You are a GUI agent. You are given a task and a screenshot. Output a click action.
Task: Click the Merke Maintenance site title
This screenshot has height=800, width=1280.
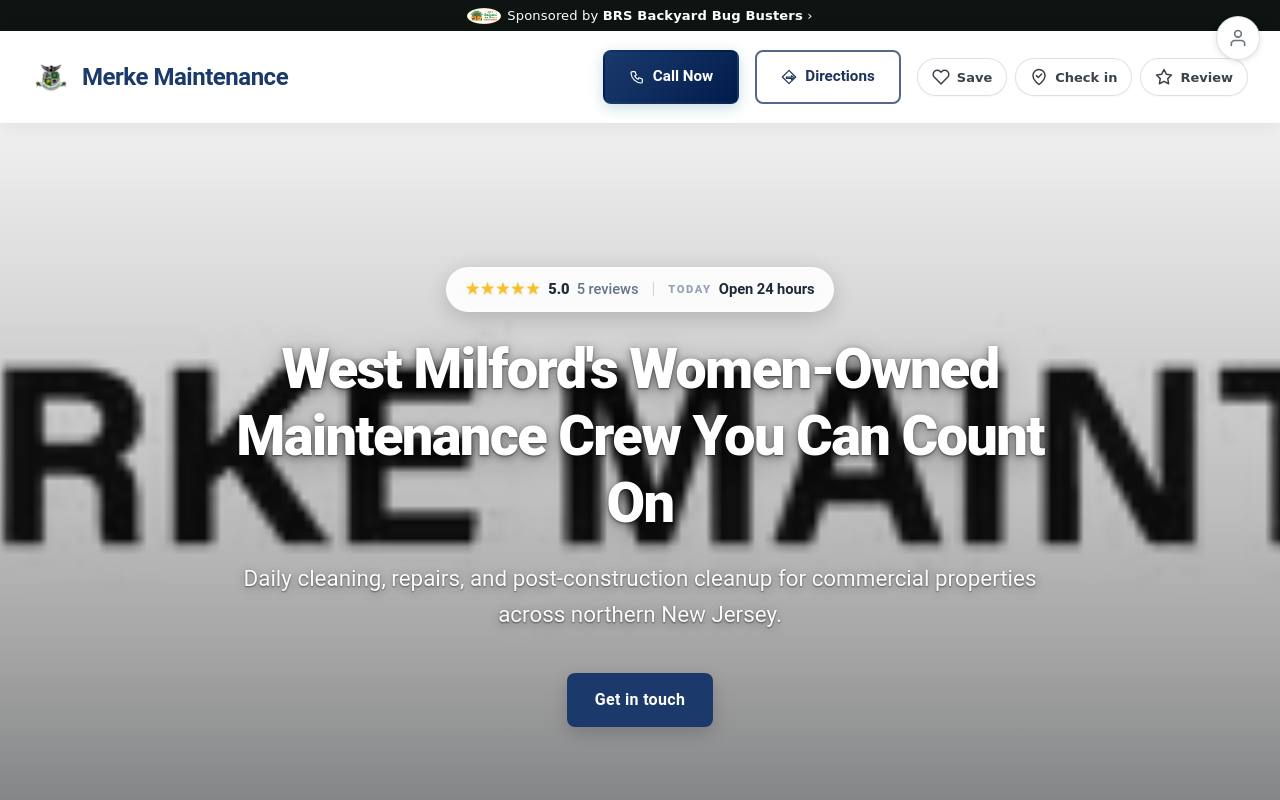click(185, 77)
